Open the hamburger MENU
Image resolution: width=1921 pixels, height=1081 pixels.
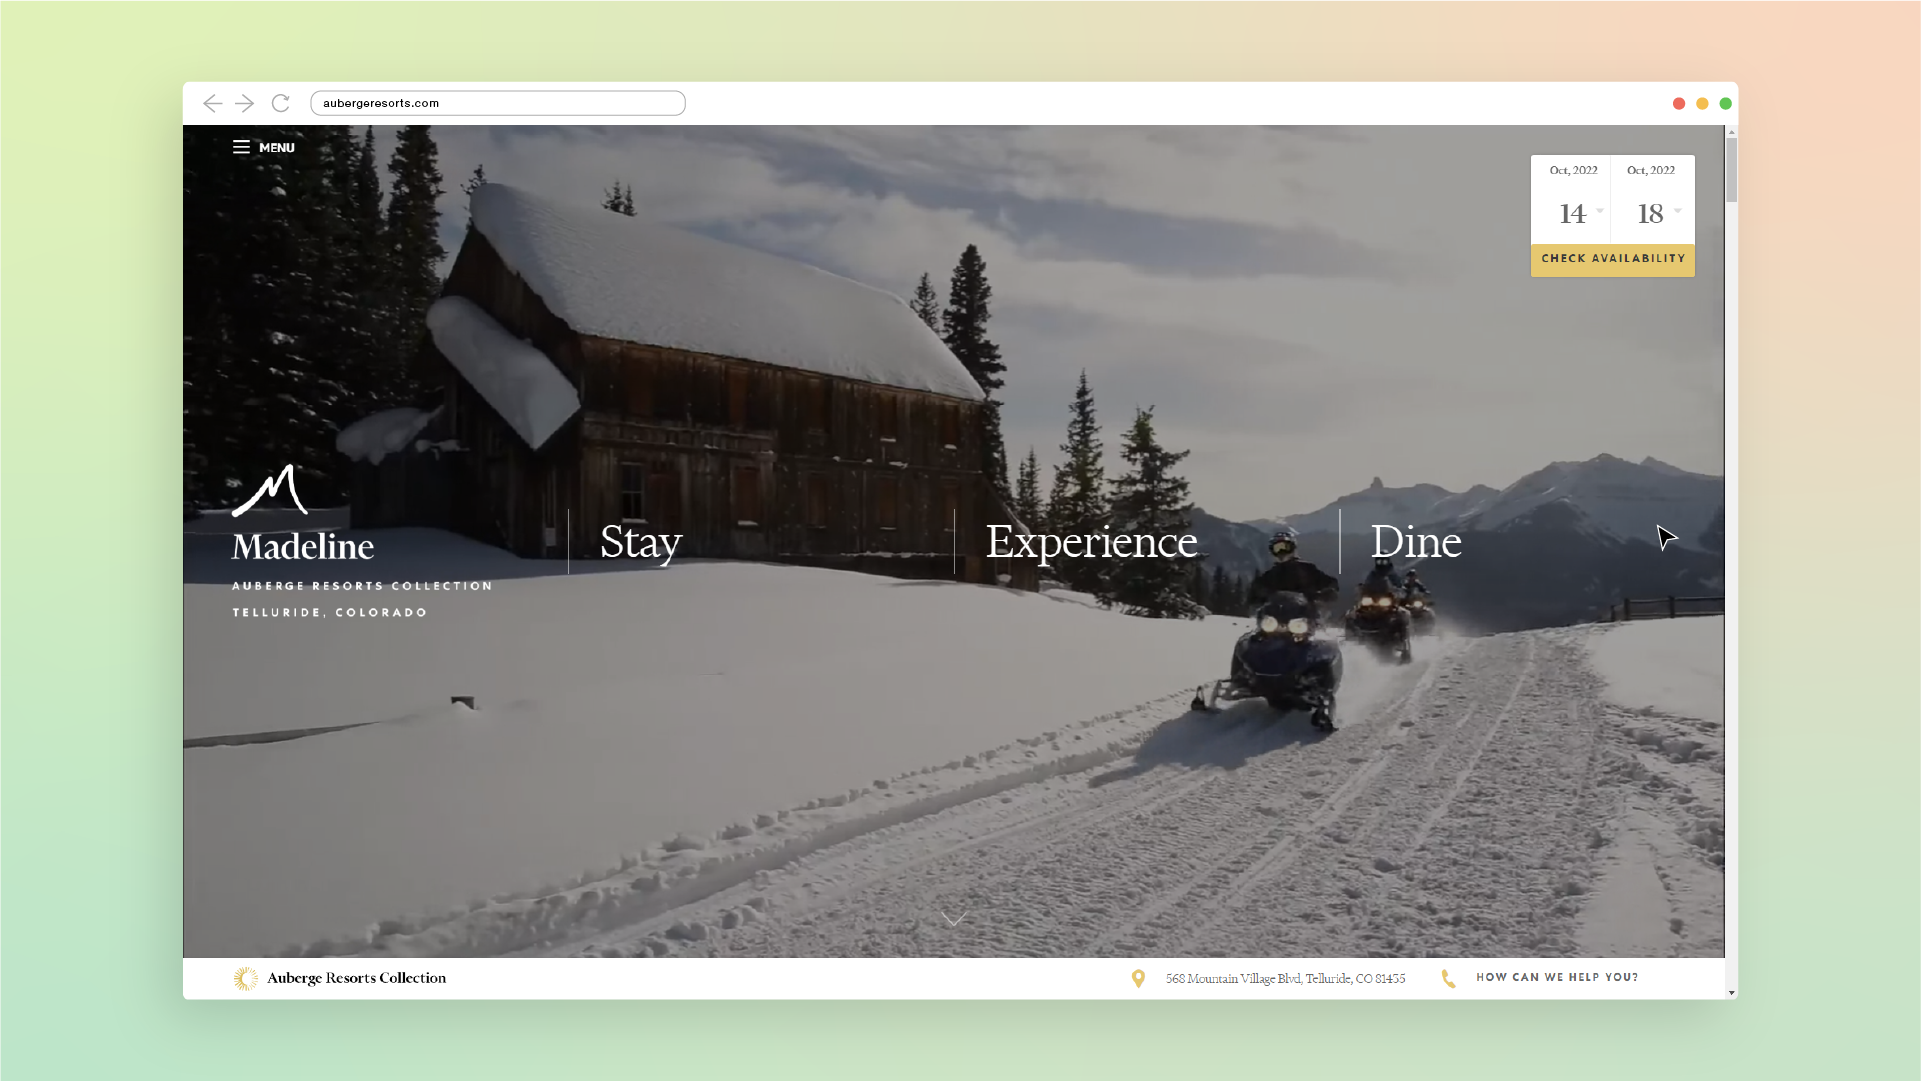[x=264, y=147]
